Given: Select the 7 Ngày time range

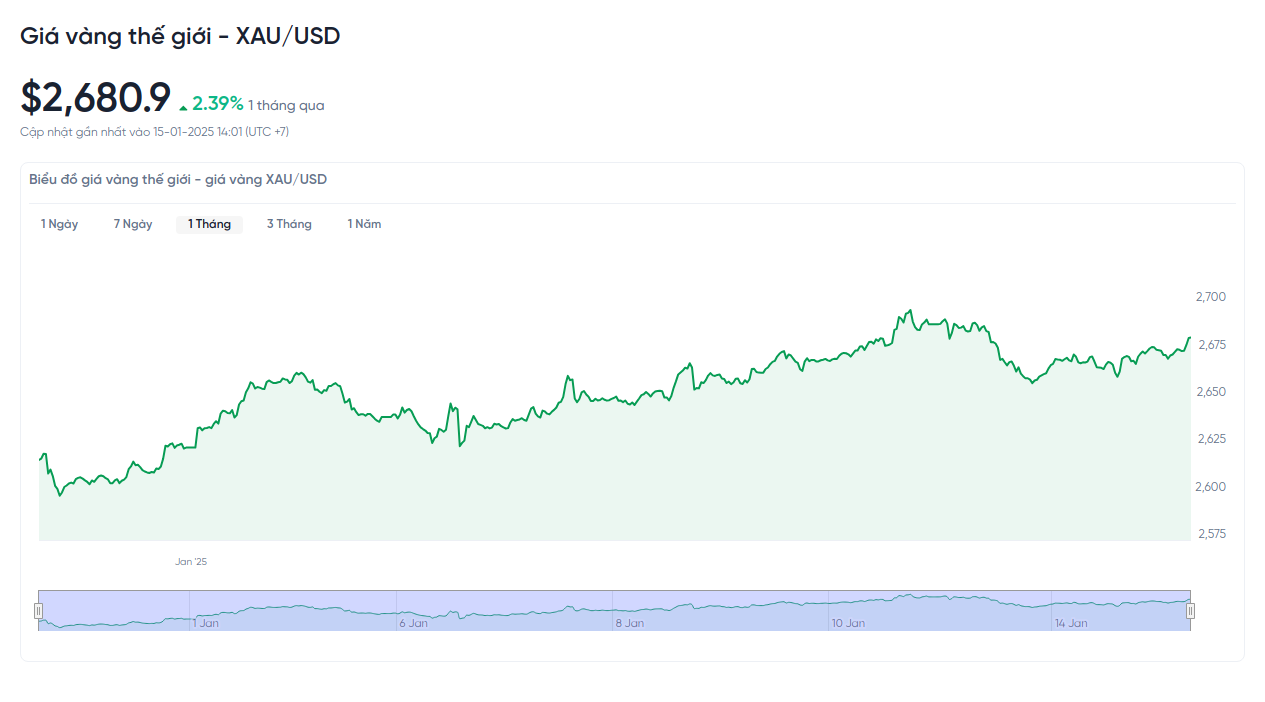Looking at the screenshot, I should 133,224.
